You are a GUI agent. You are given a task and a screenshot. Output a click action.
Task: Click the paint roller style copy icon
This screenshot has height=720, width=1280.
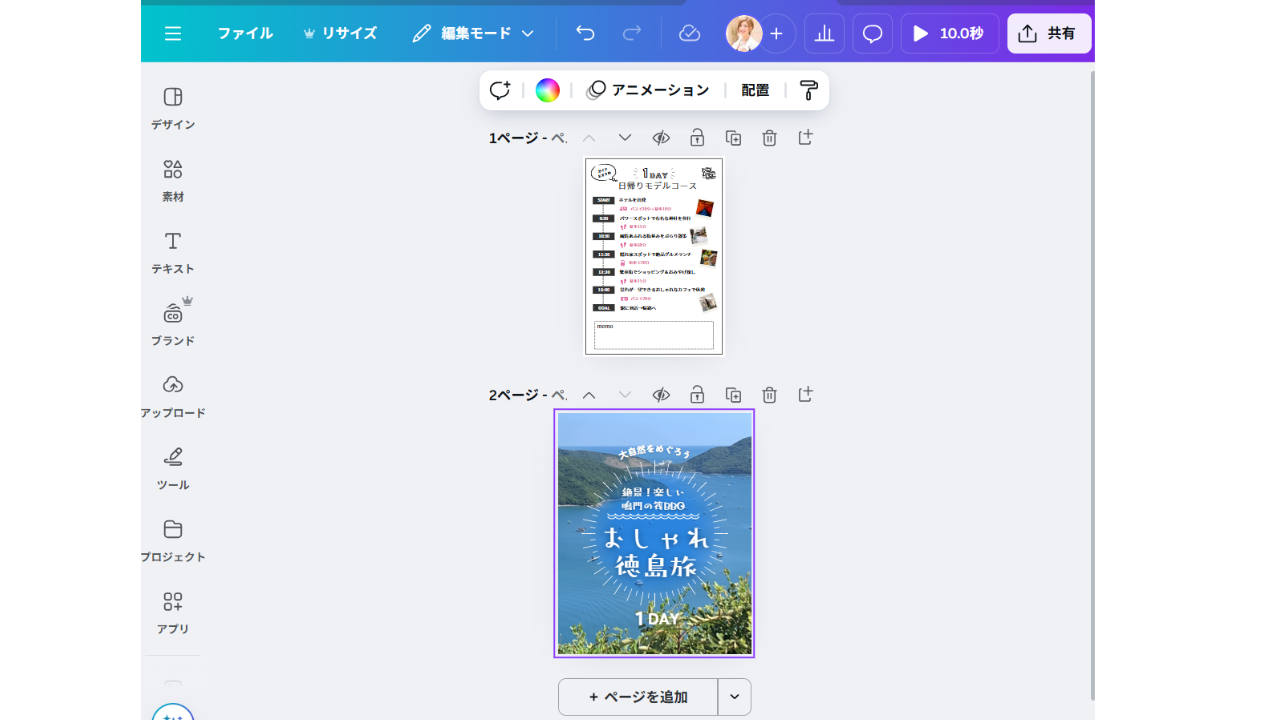pos(808,90)
